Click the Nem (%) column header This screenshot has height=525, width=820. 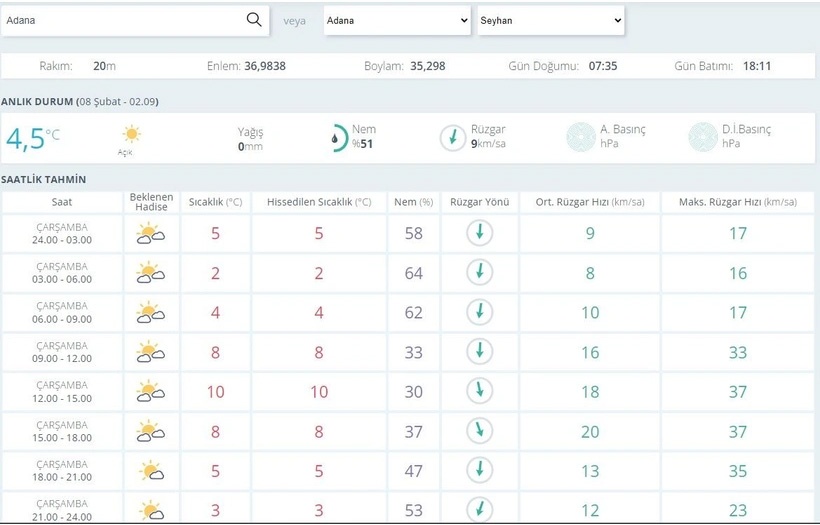(x=413, y=202)
